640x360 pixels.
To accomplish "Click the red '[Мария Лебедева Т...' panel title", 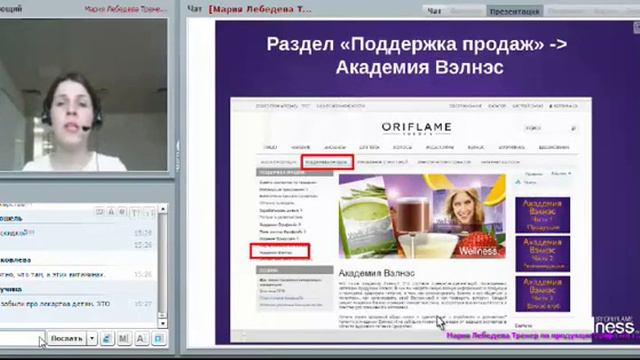I will click(x=260, y=9).
